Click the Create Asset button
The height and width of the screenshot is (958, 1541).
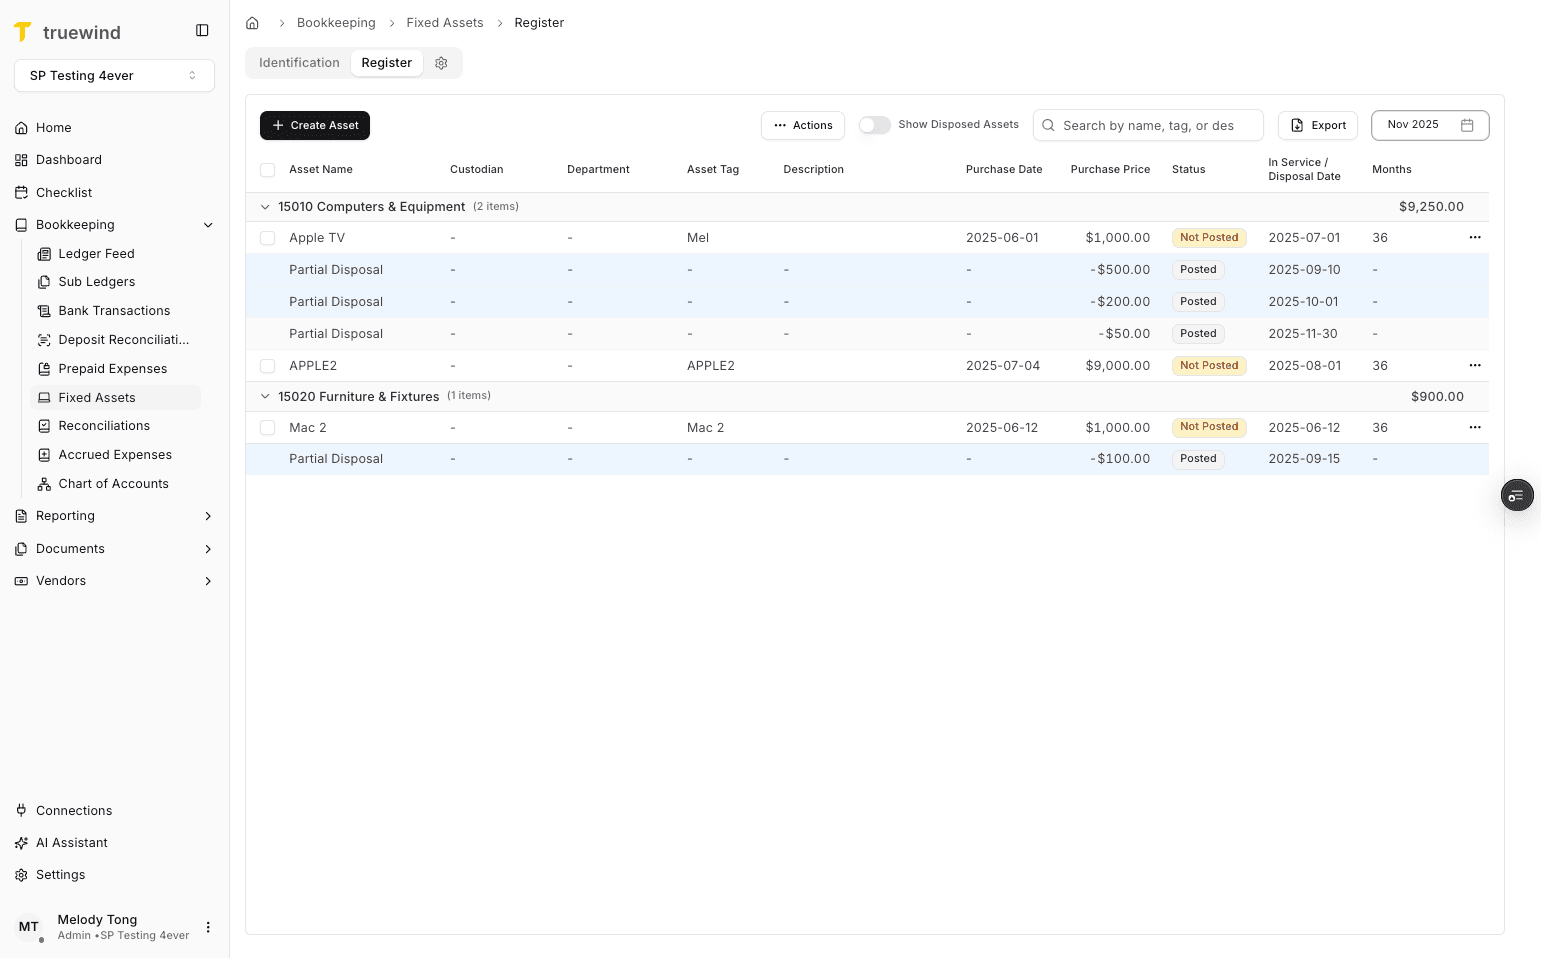pos(314,125)
